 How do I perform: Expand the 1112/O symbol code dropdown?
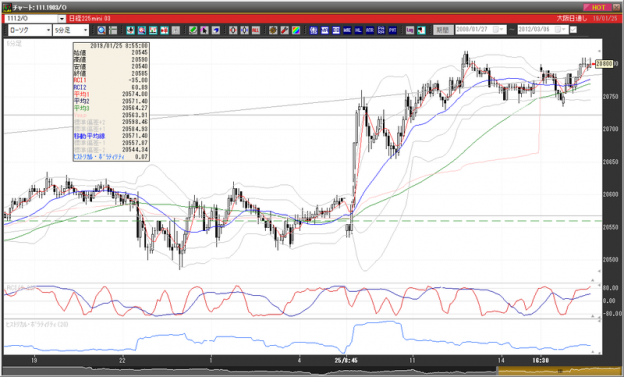[62, 19]
